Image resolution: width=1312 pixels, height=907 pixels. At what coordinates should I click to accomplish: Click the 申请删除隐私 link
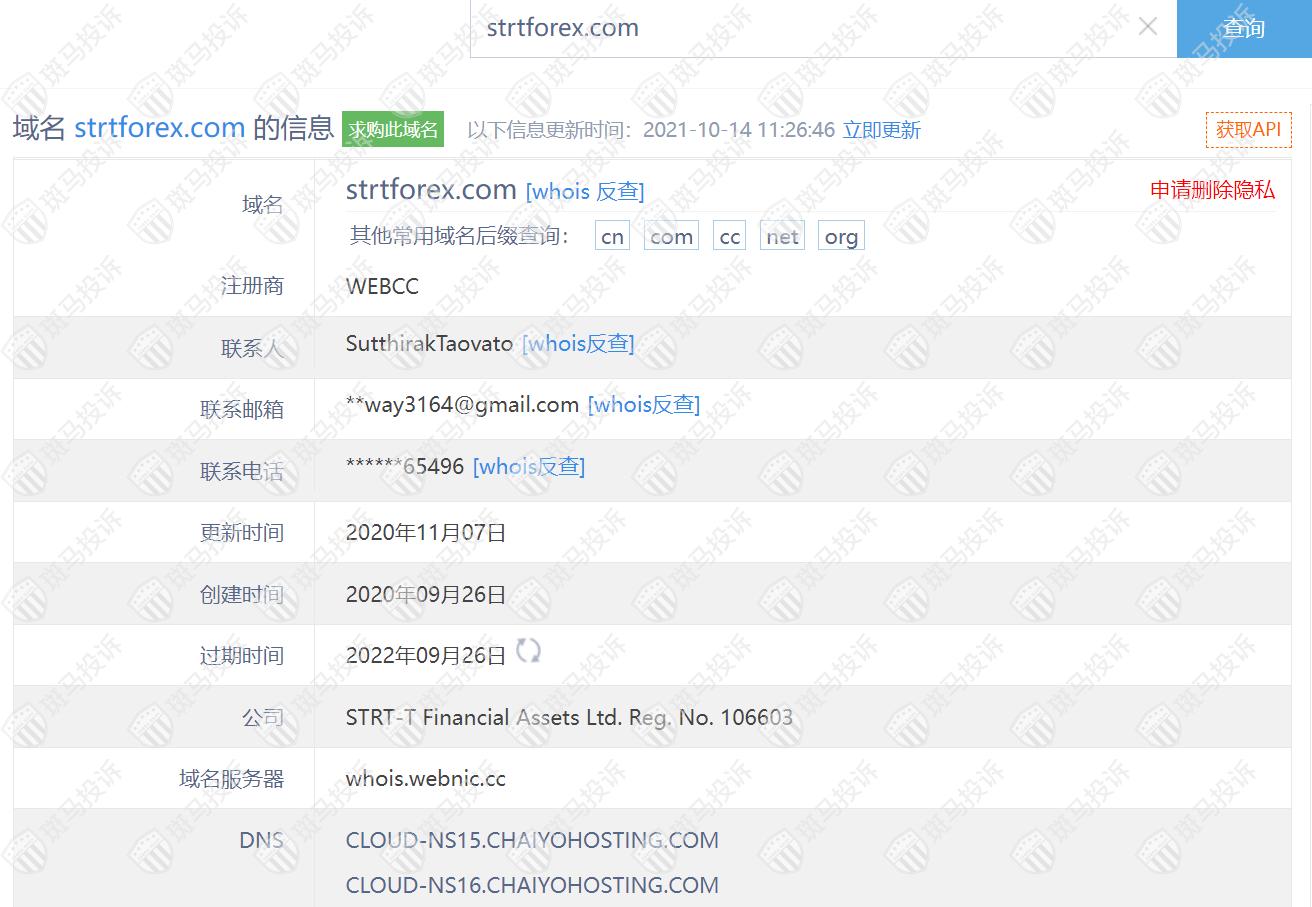1212,190
